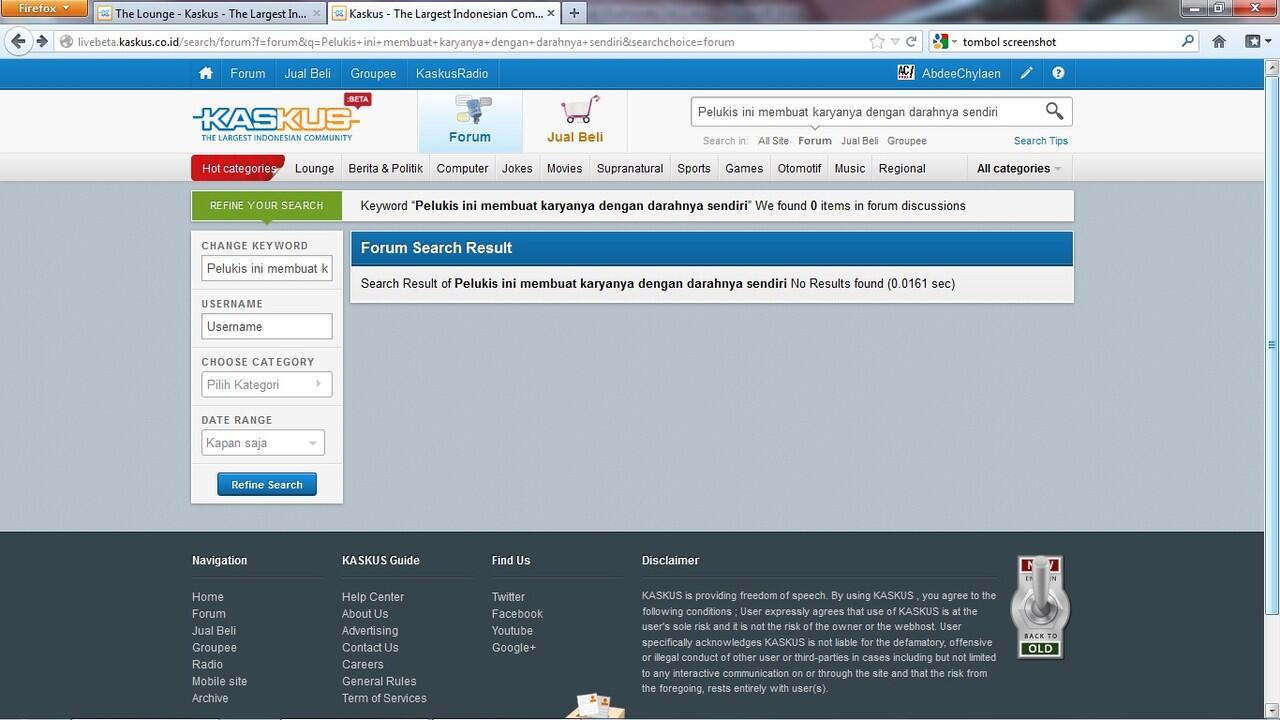
Task: Click the Refine Search button
Action: (267, 484)
